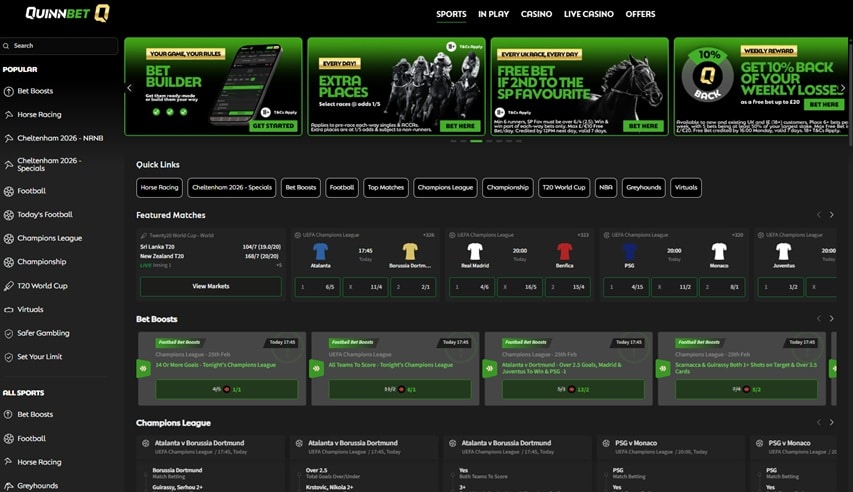The image size is (853, 492).
Task: Click the T20 World Cup cricket icon
Action: tap(9, 286)
